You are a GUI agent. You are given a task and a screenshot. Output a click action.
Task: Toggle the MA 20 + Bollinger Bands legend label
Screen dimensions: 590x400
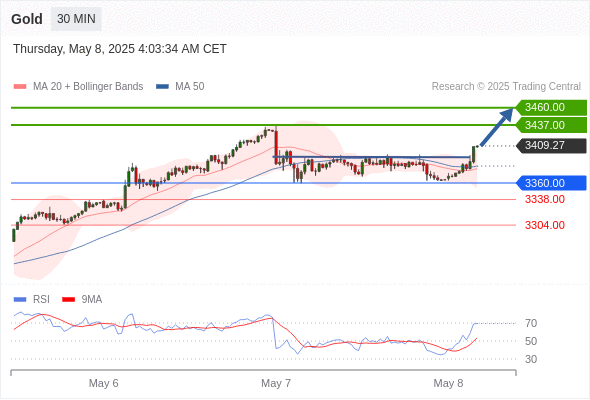[x=88, y=87]
